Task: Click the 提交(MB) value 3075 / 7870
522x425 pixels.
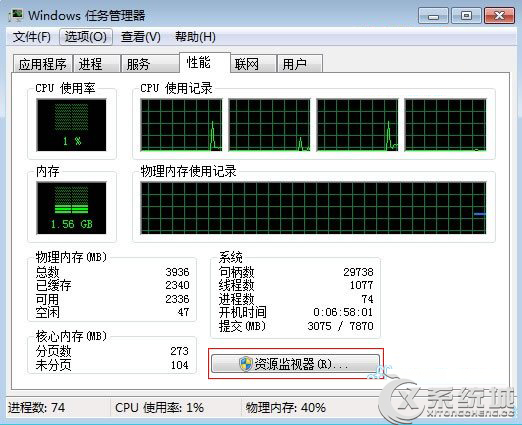Action: [340, 326]
